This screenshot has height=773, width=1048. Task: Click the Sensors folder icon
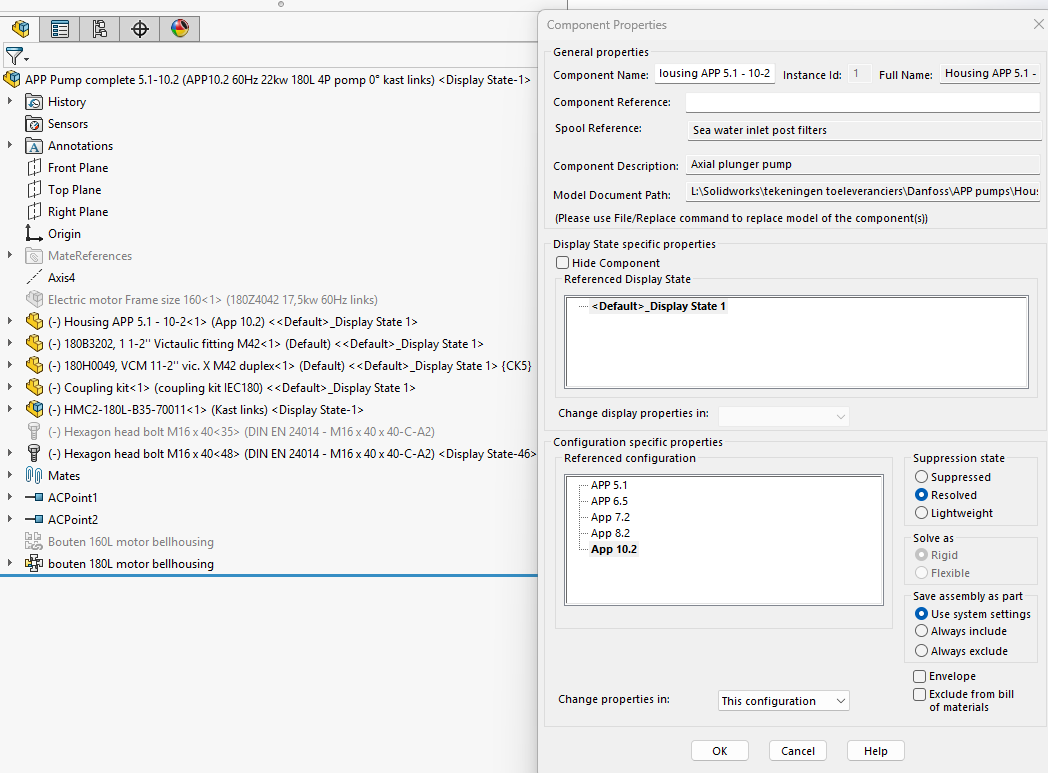[x=34, y=124]
